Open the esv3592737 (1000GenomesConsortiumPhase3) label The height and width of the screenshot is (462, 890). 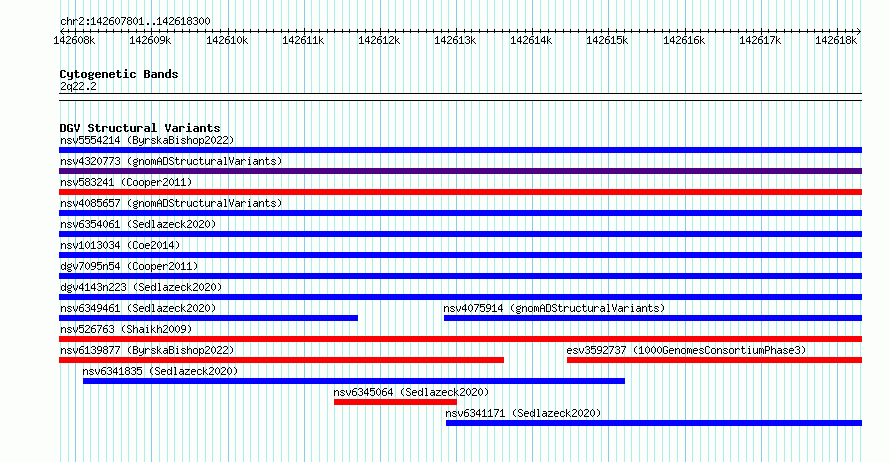click(x=686, y=350)
